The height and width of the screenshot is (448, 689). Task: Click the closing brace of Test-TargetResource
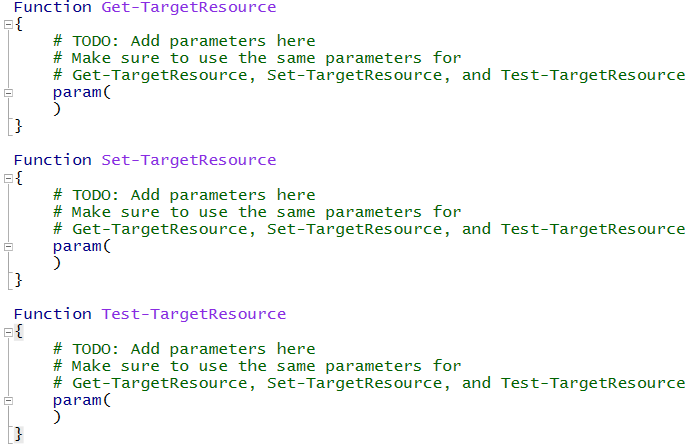[x=18, y=434]
